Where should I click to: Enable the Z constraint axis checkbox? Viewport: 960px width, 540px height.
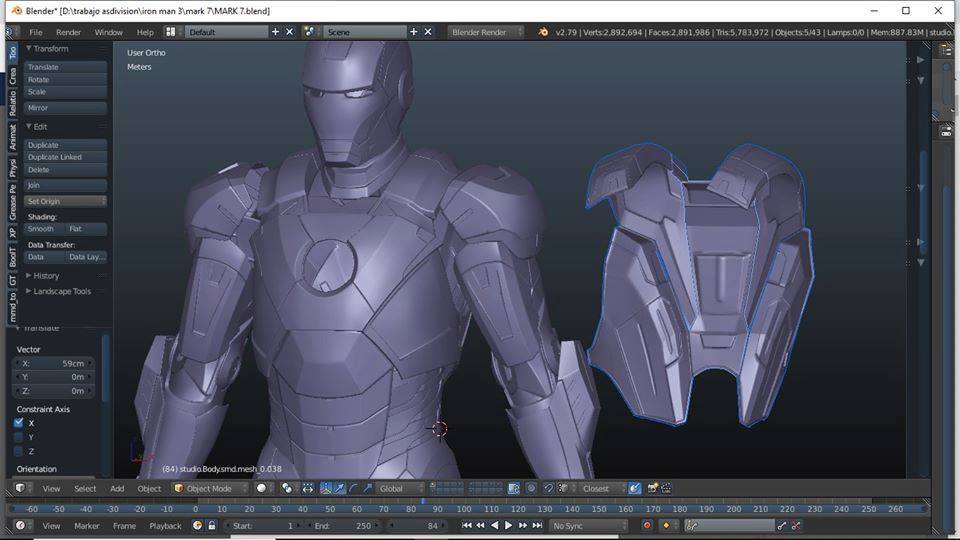19,451
